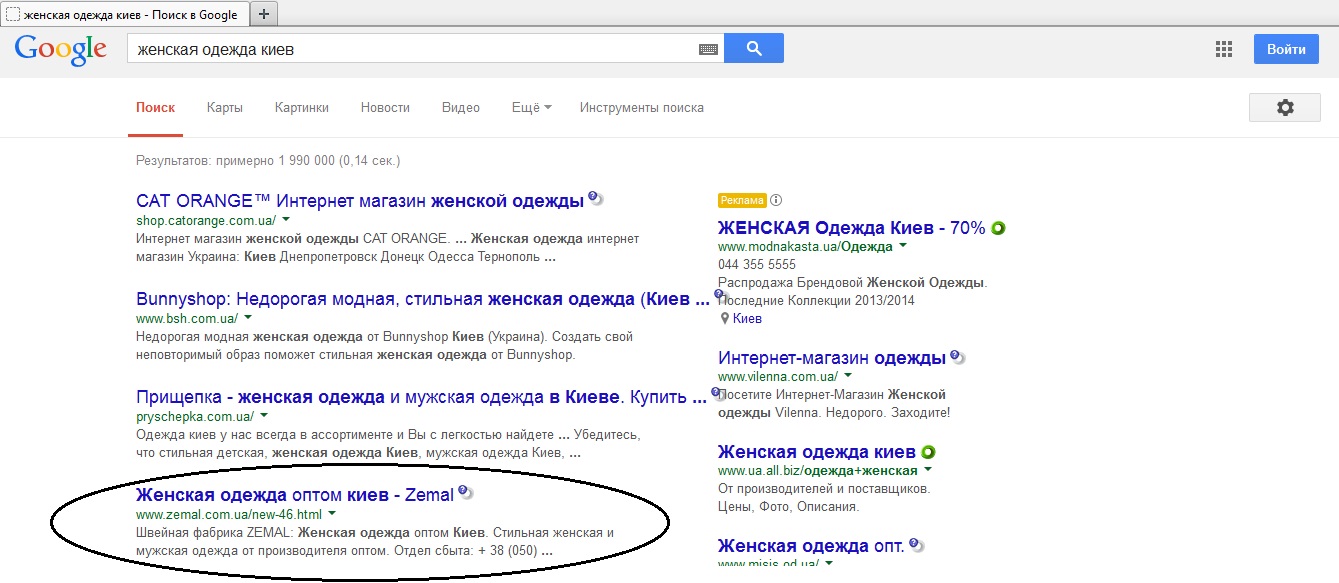Expand options arrow for www.bsh.com.ua
1339x583 pixels.
point(247,318)
